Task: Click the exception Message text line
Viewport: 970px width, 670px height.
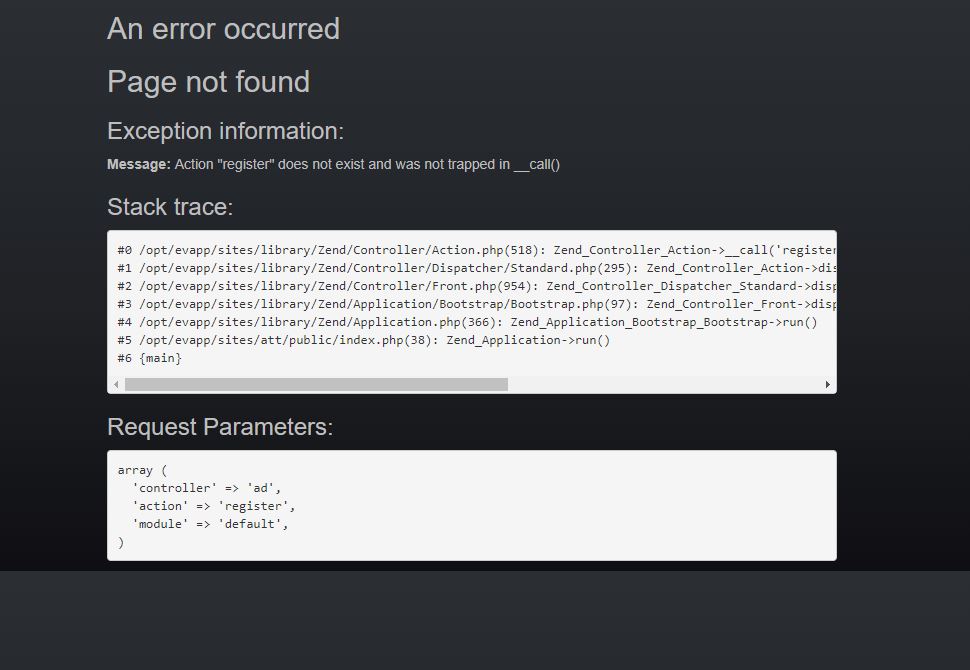Action: point(333,164)
